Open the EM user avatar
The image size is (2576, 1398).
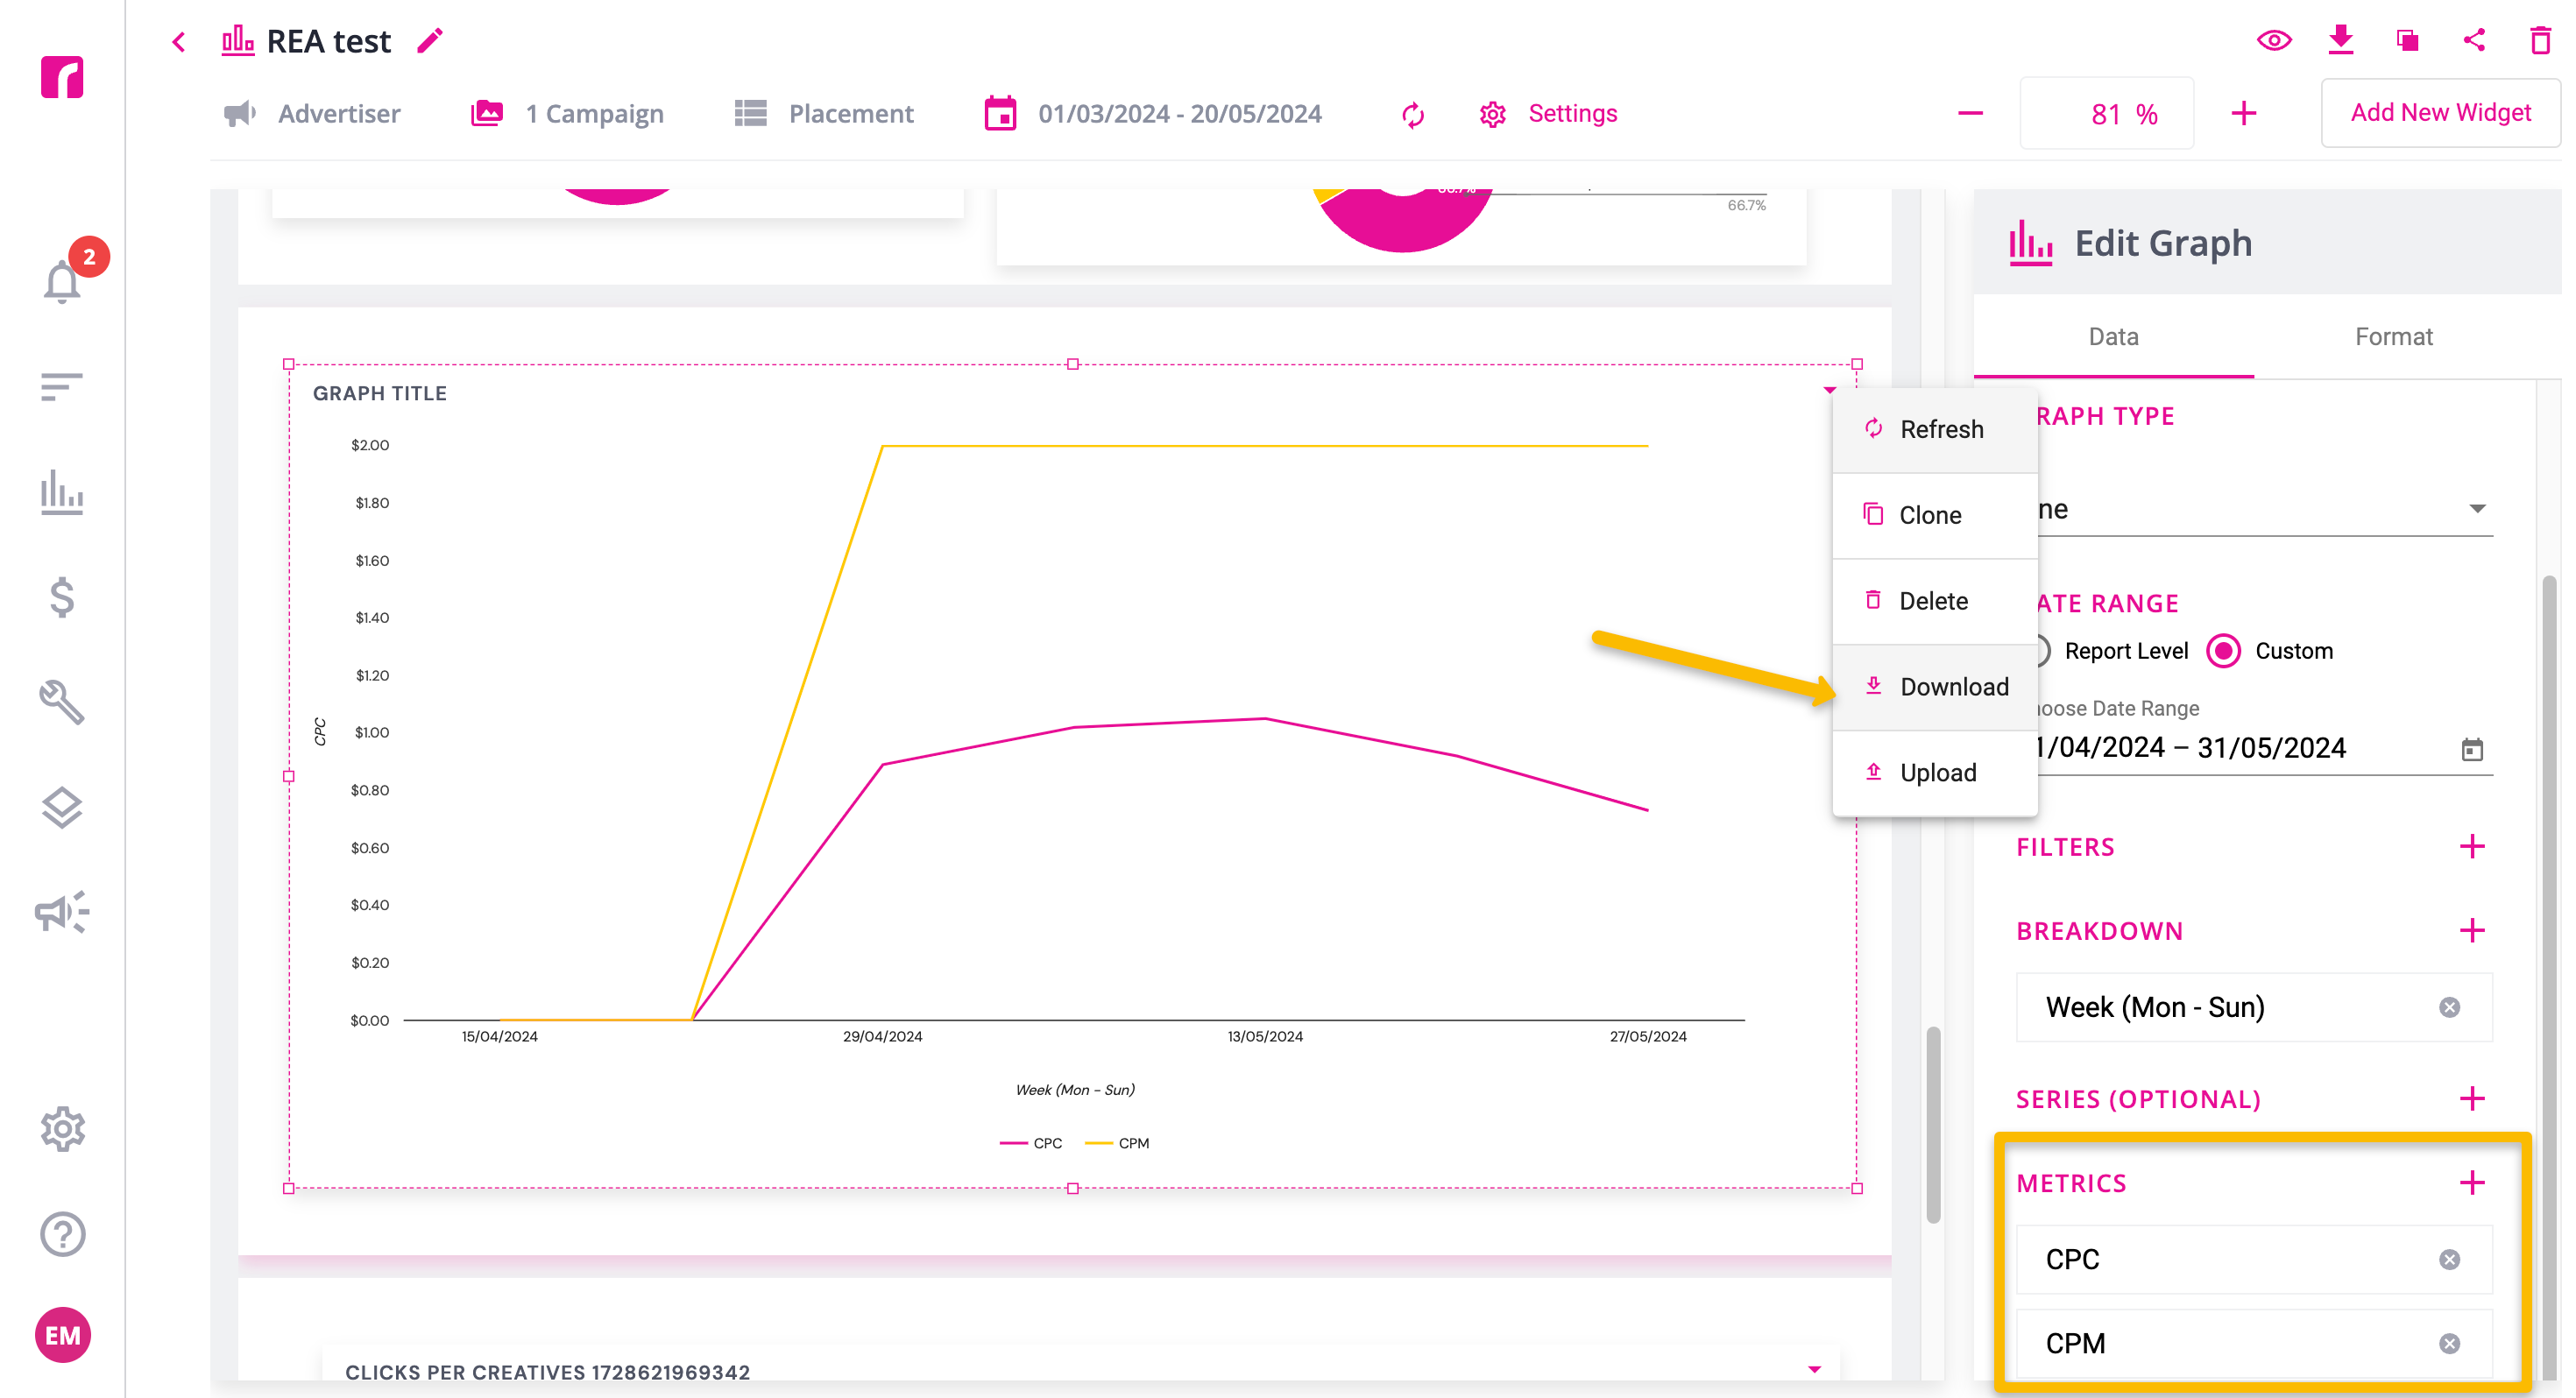coord(63,1335)
